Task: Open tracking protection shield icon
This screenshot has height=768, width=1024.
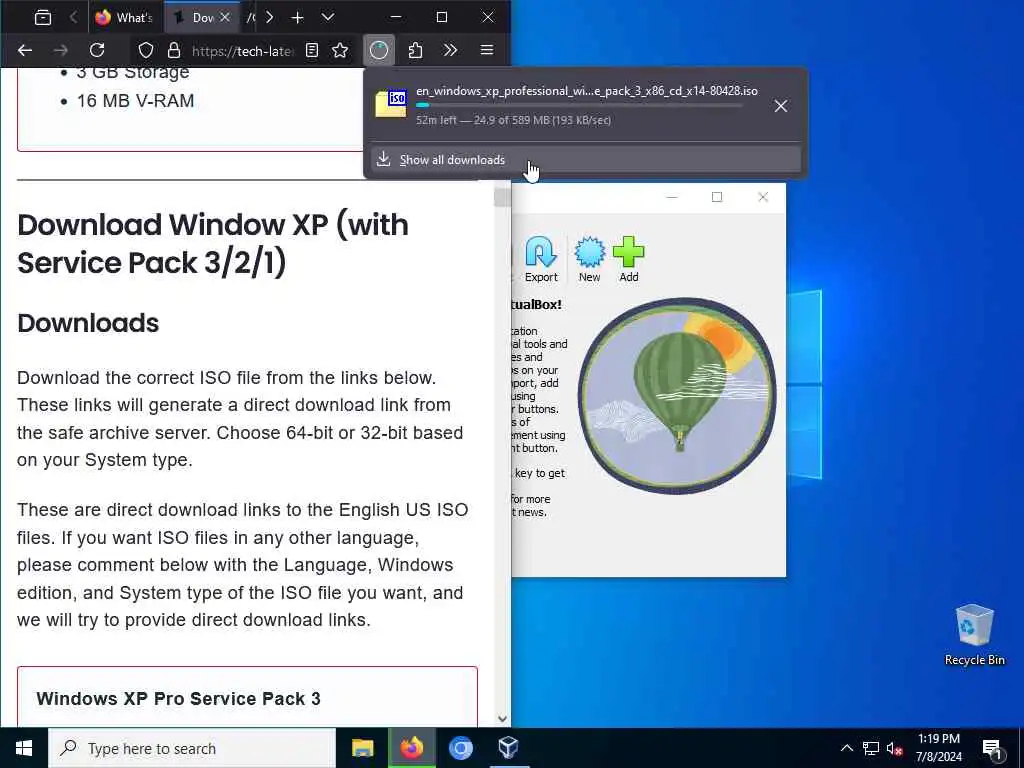Action: [146, 50]
